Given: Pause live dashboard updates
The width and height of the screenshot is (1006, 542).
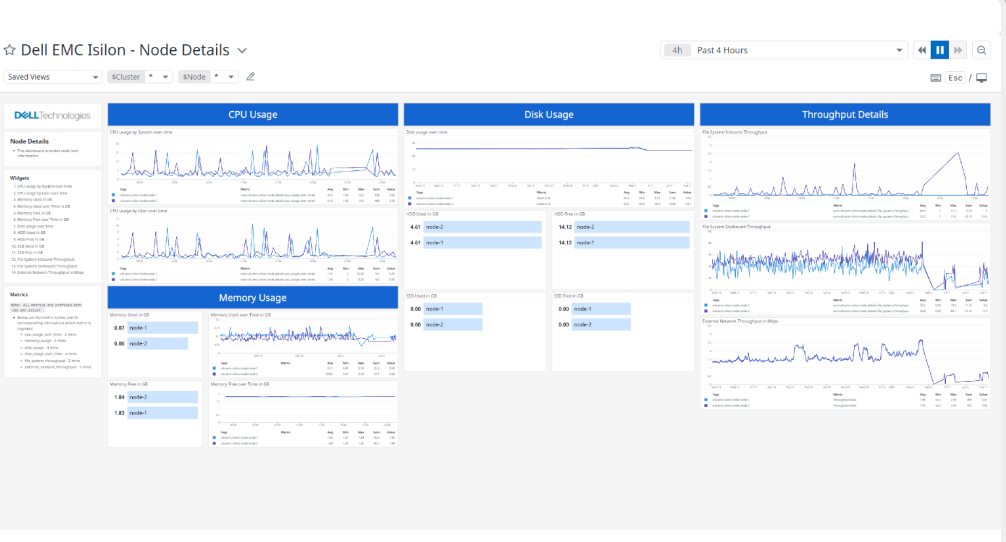Looking at the screenshot, I should click(940, 50).
